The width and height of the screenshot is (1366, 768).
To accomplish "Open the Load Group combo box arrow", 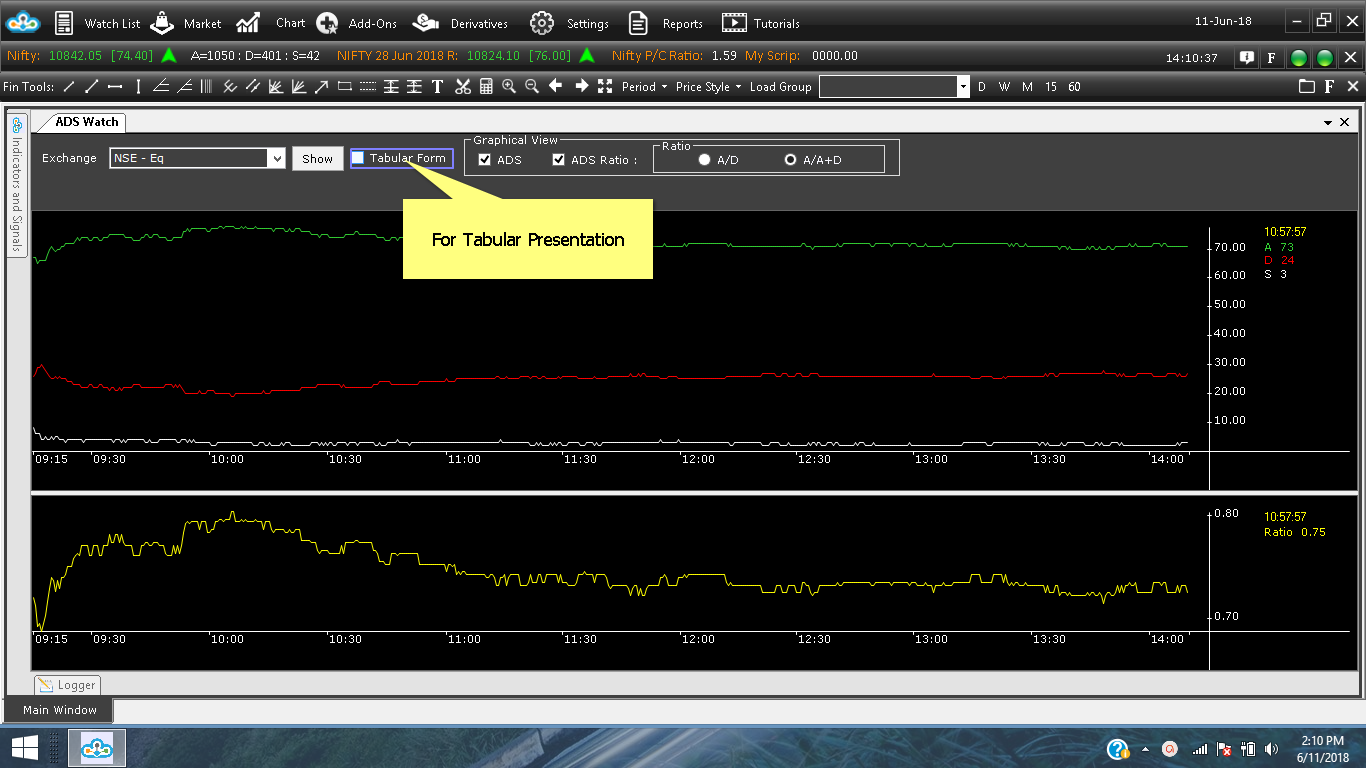I will click(964, 87).
